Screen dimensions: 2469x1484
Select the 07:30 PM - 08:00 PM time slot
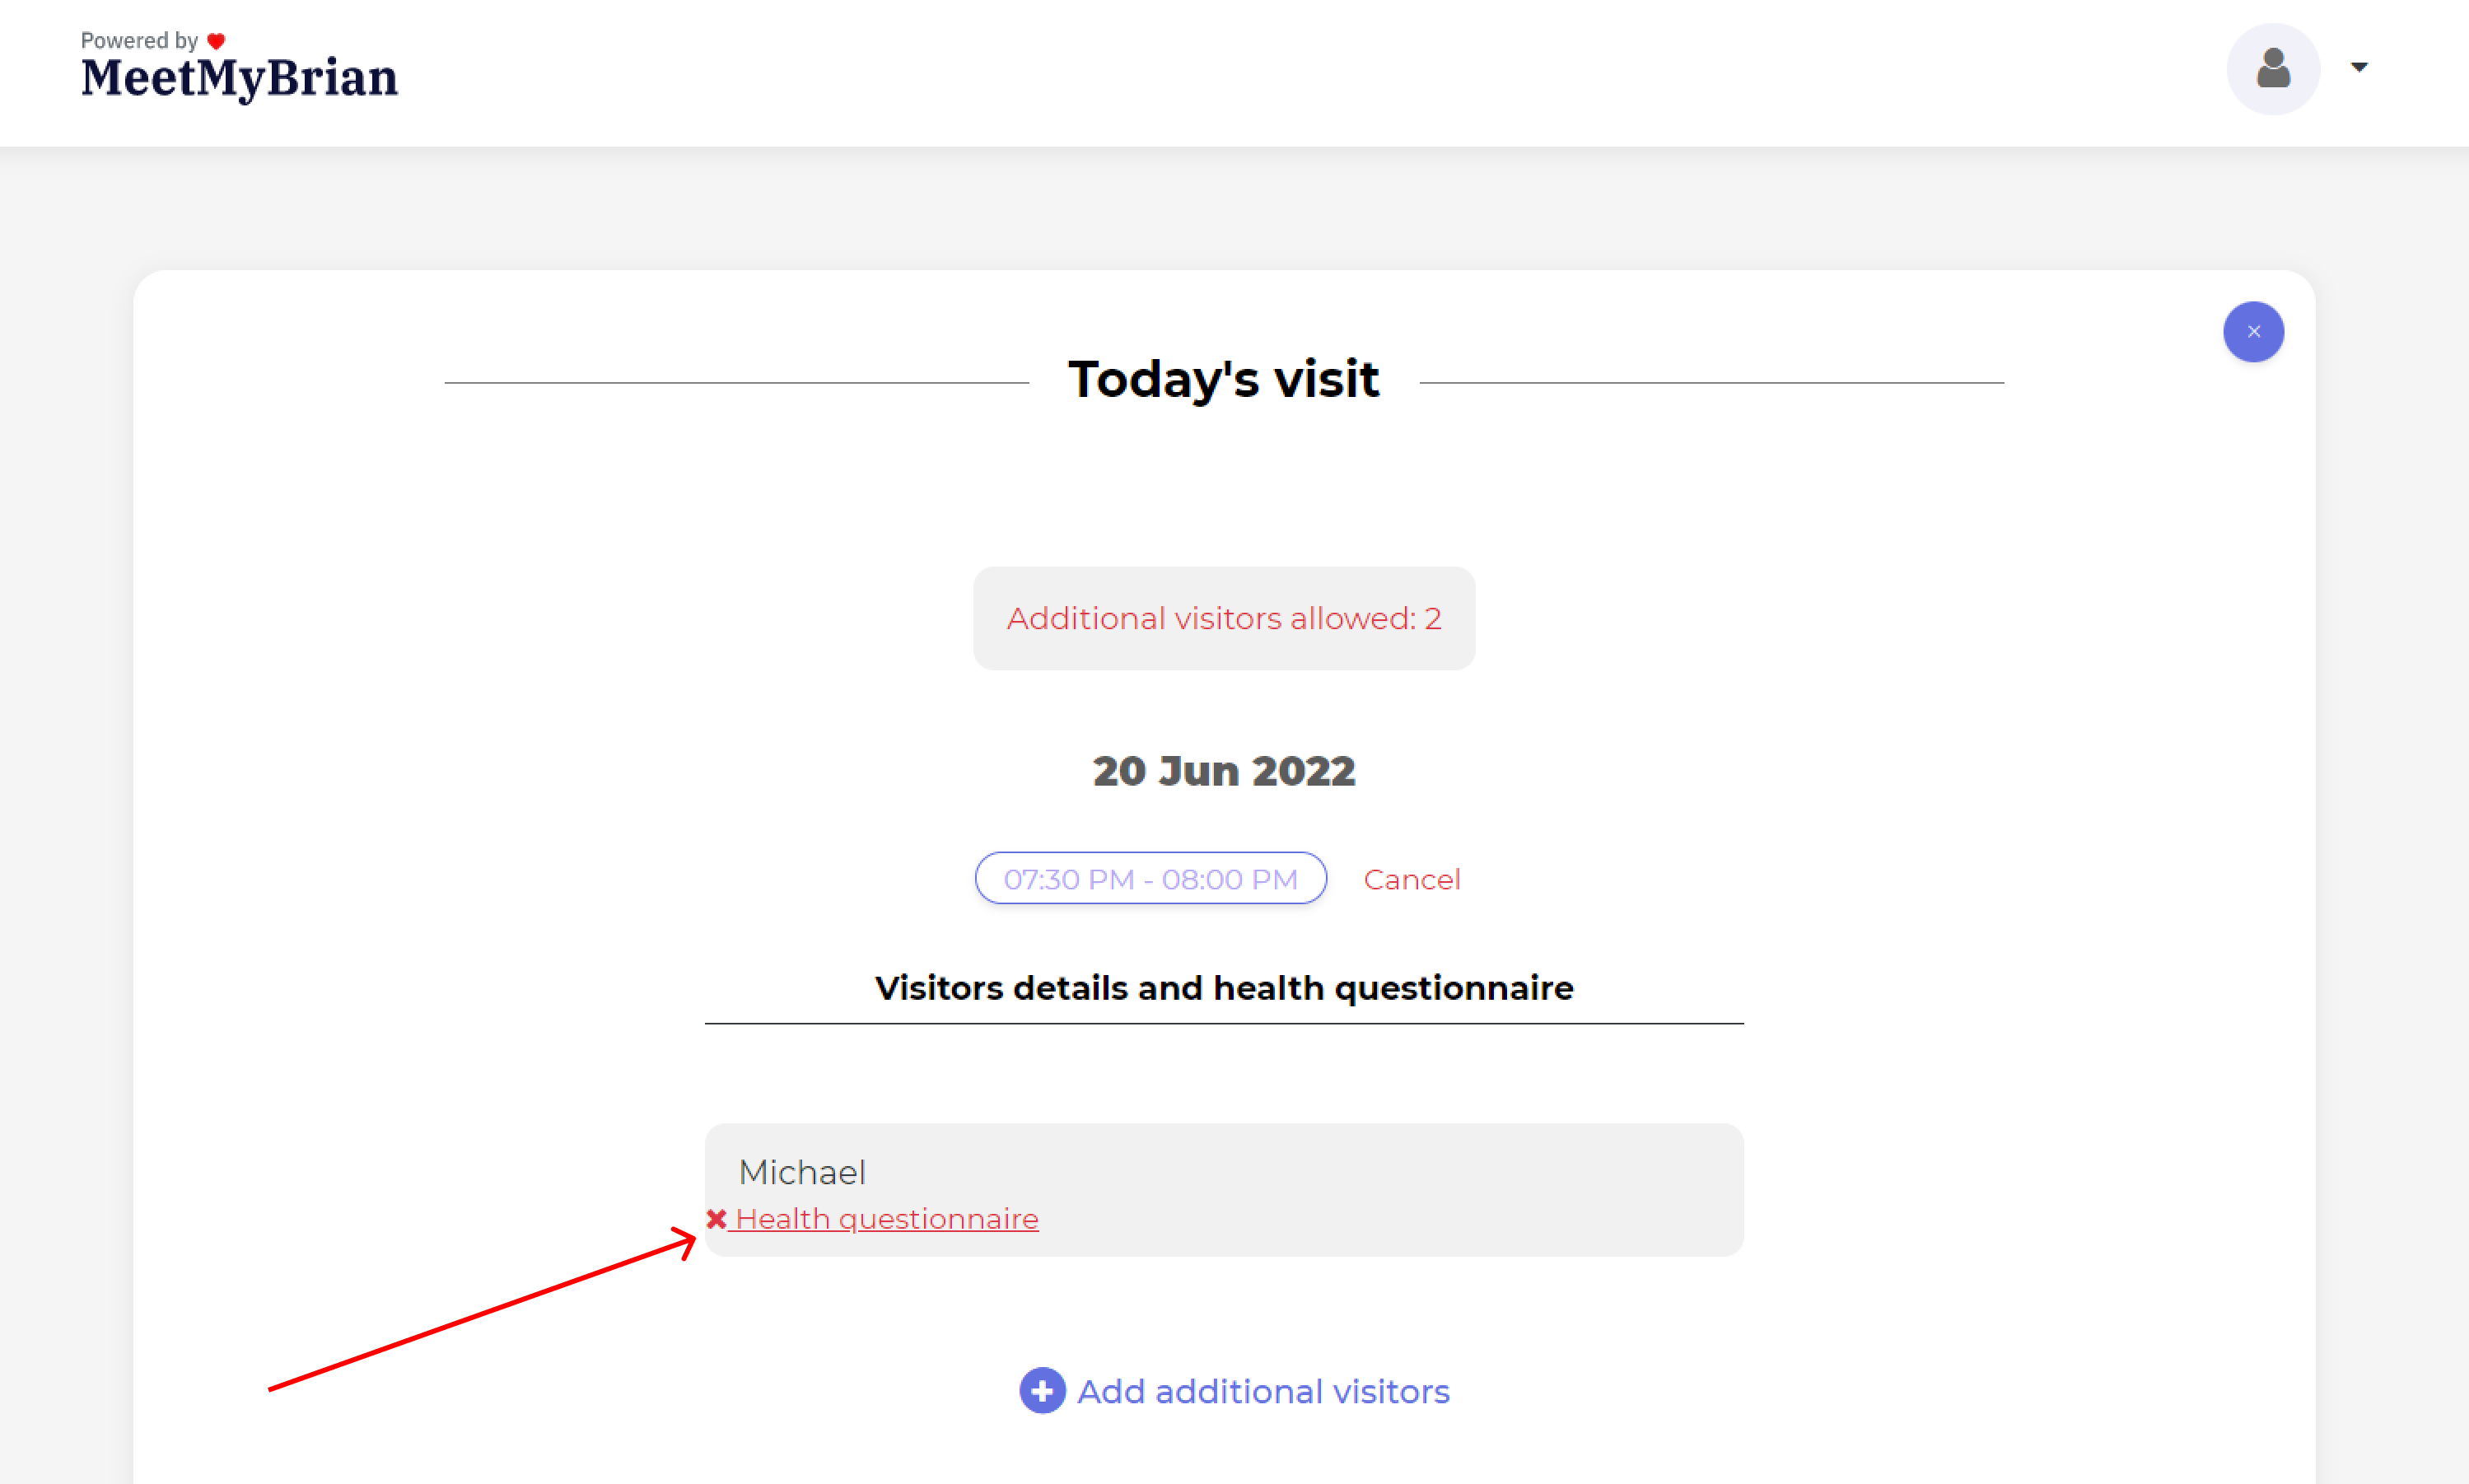pos(1150,878)
